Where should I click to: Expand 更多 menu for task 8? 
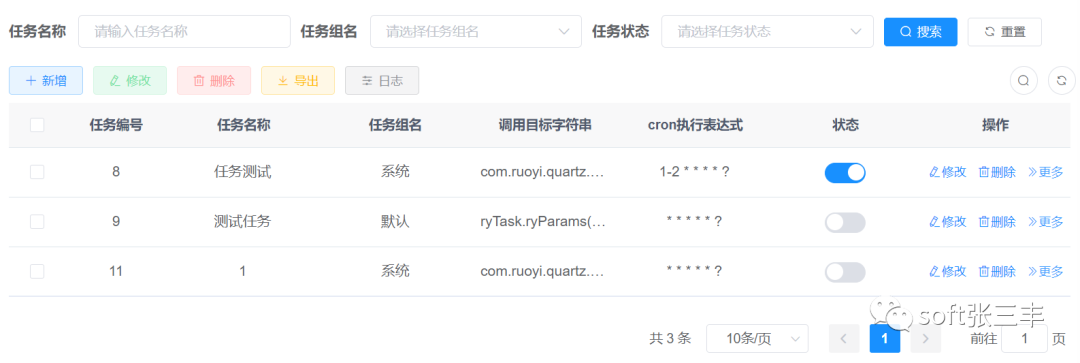point(1046,172)
